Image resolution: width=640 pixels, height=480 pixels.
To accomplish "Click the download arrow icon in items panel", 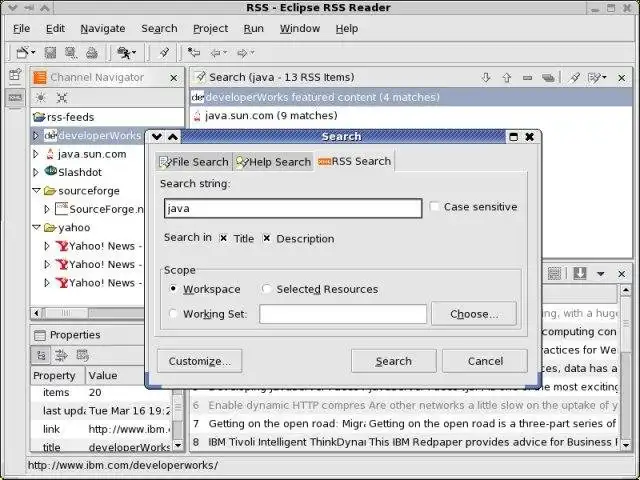I will tap(580, 273).
